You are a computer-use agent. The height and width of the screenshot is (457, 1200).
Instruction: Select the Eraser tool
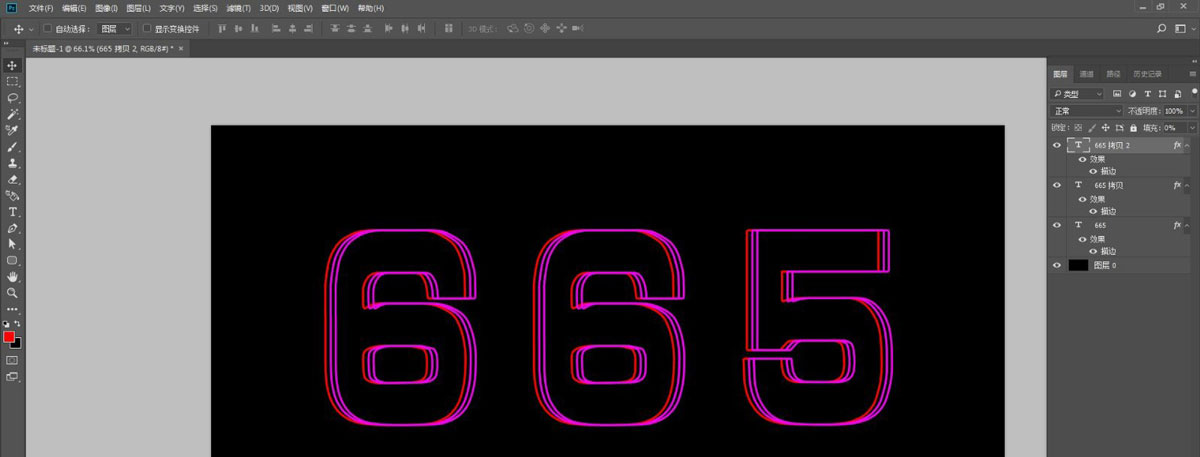tap(13, 179)
